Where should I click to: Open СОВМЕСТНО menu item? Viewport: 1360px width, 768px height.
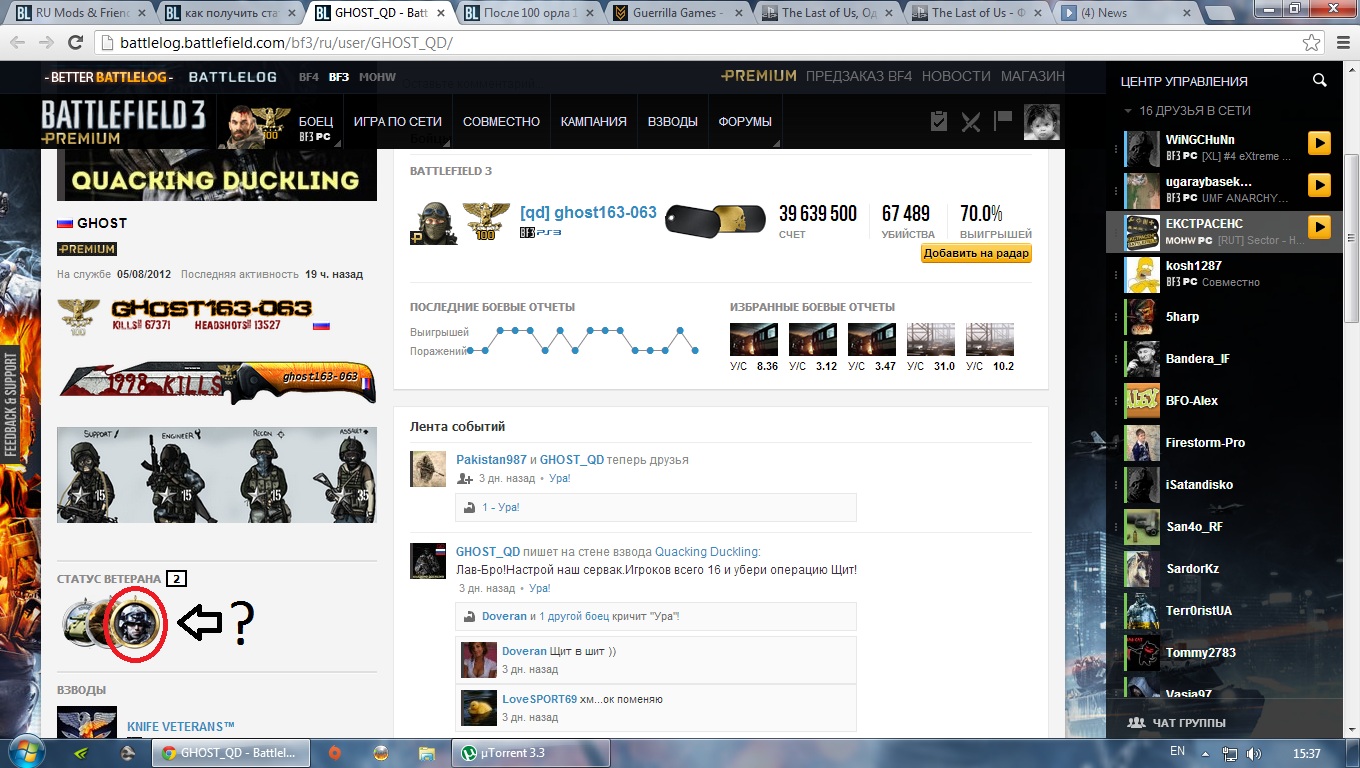click(501, 122)
